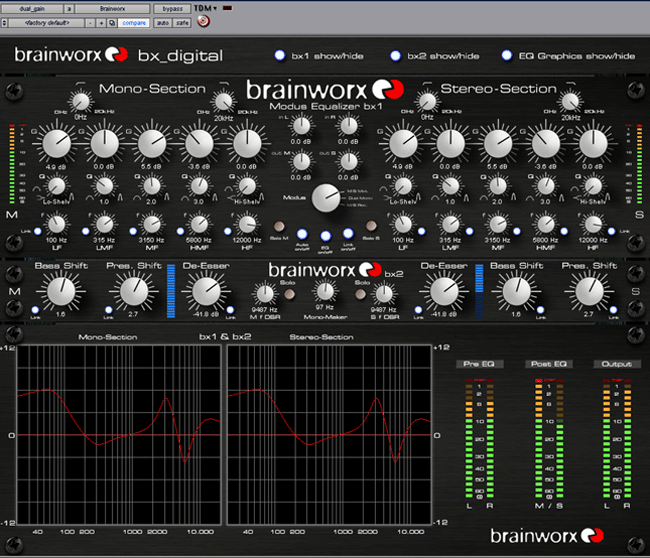The width and height of the screenshot is (650, 558).
Task: Toggle bx1 show/hide LED
Action: point(280,55)
